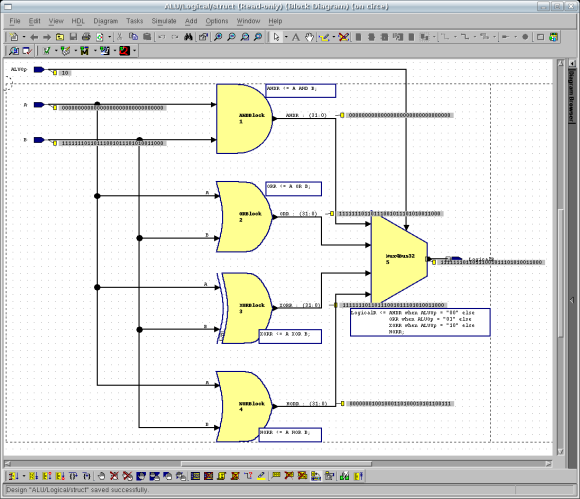Image resolution: width=580 pixels, height=499 pixels.
Task: Toggle the Diagram Browser side panel tab
Action: click(x=571, y=97)
